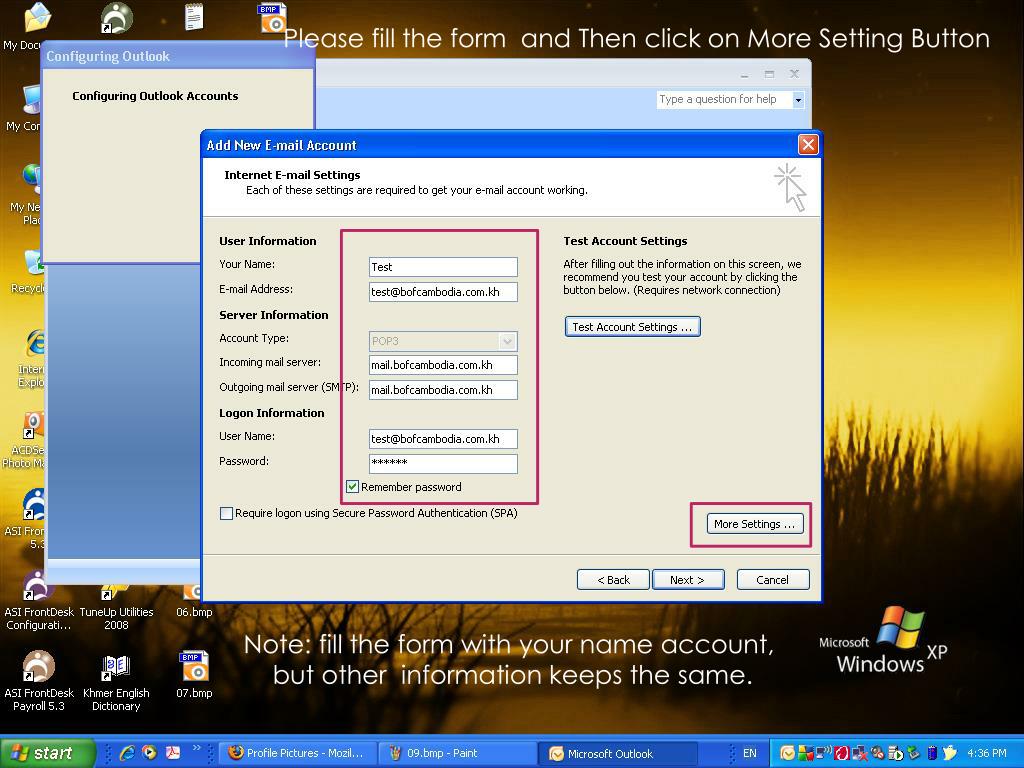The width and height of the screenshot is (1024, 768).
Task: Click the Your Name input field
Action: pos(443,266)
